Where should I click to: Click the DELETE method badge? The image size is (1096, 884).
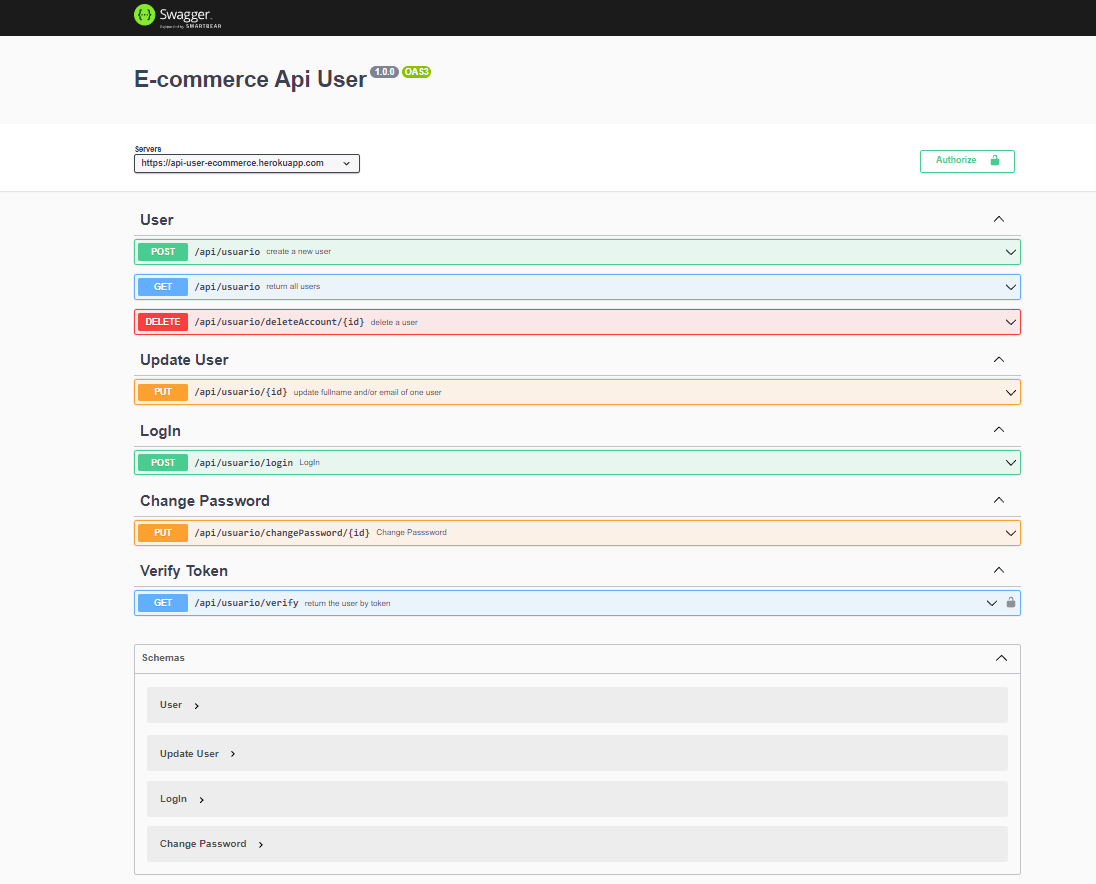pyautogui.click(x=163, y=321)
